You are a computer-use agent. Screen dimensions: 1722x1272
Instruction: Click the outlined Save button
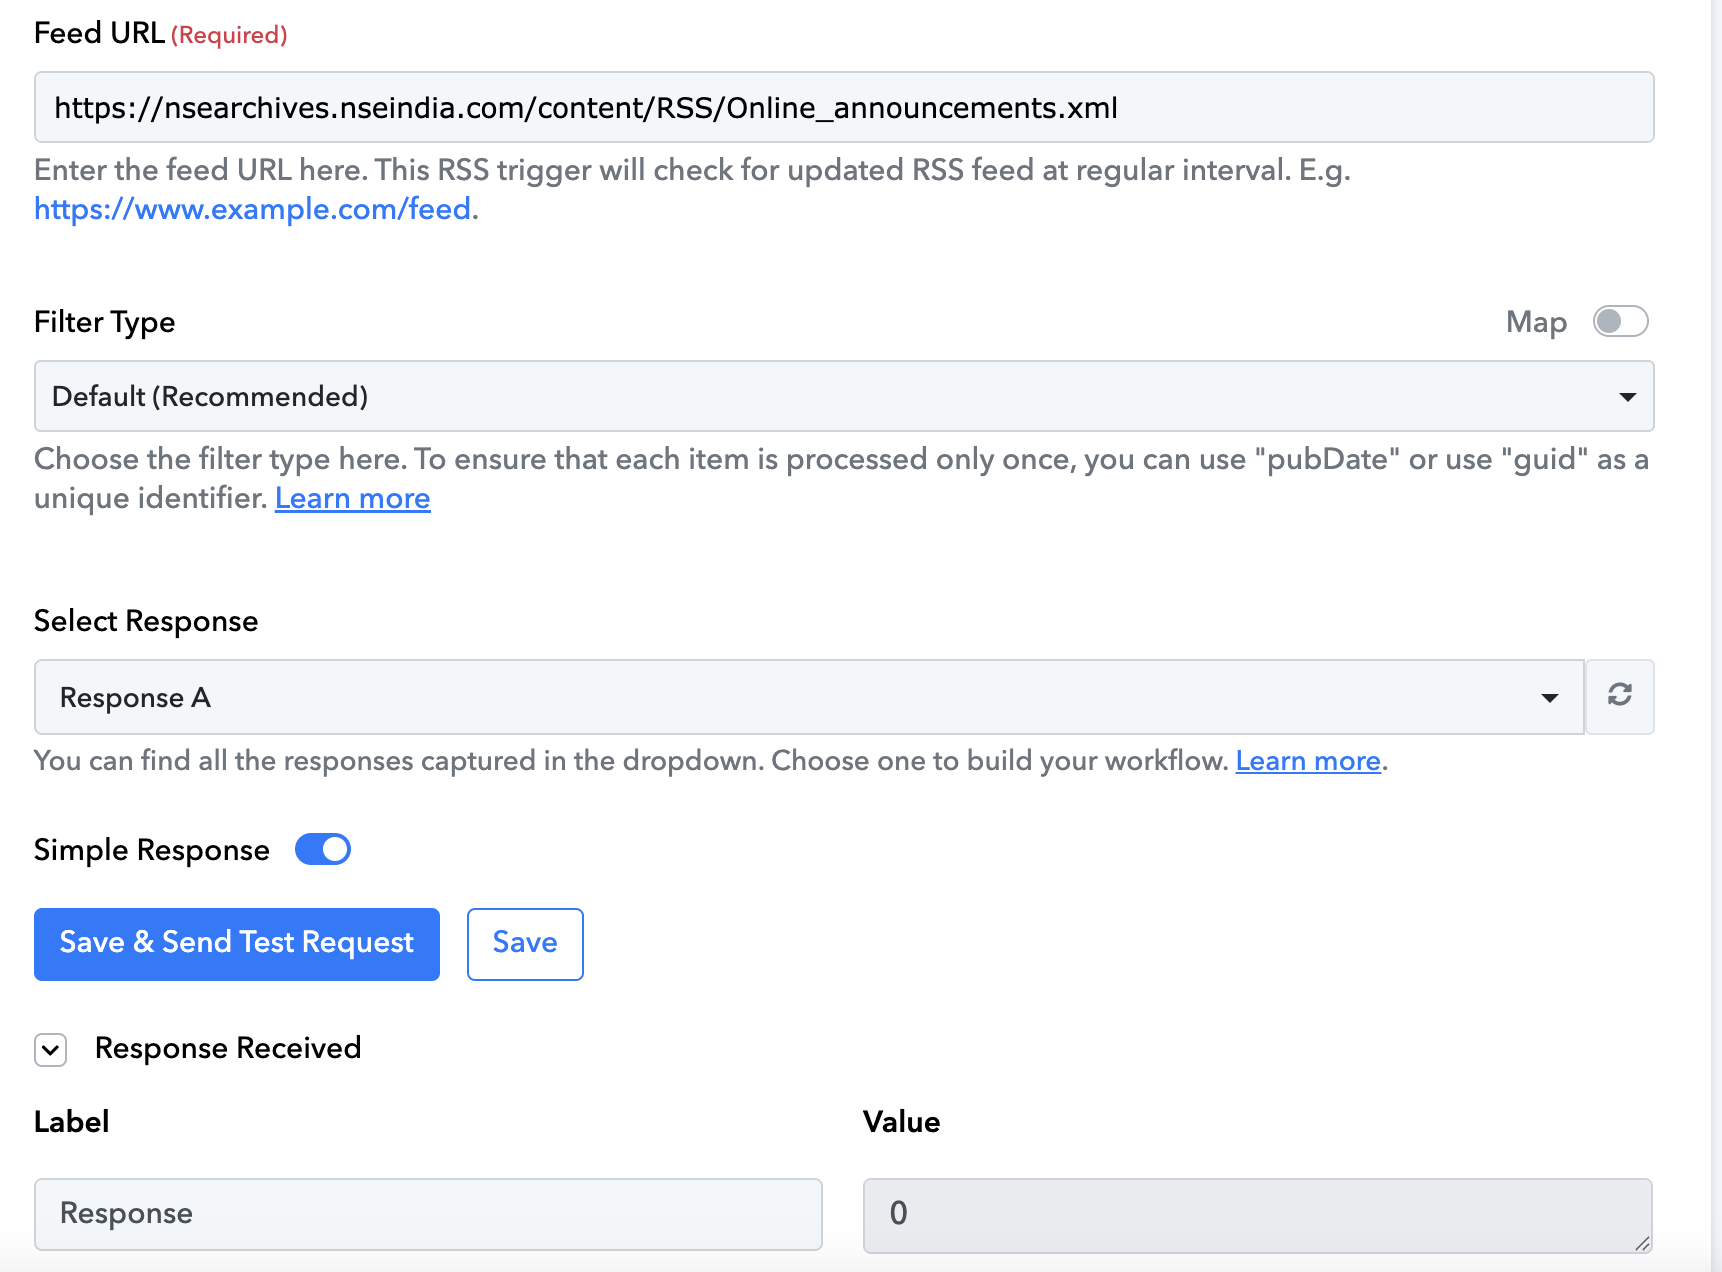click(525, 944)
